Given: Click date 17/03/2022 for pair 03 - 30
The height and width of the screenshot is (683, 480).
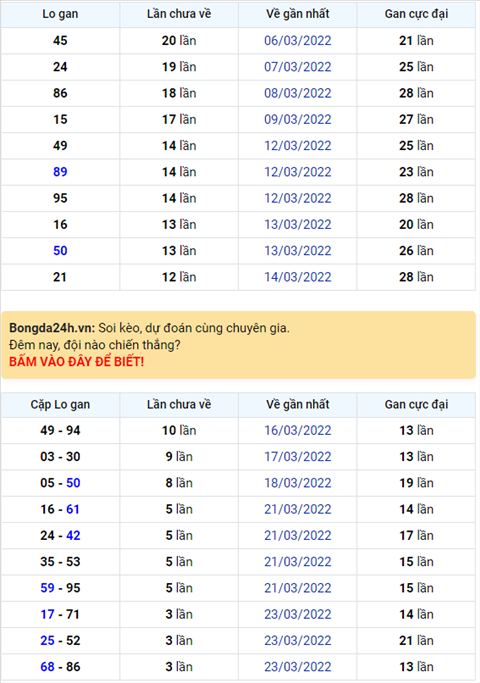Looking at the screenshot, I should tap(297, 456).
